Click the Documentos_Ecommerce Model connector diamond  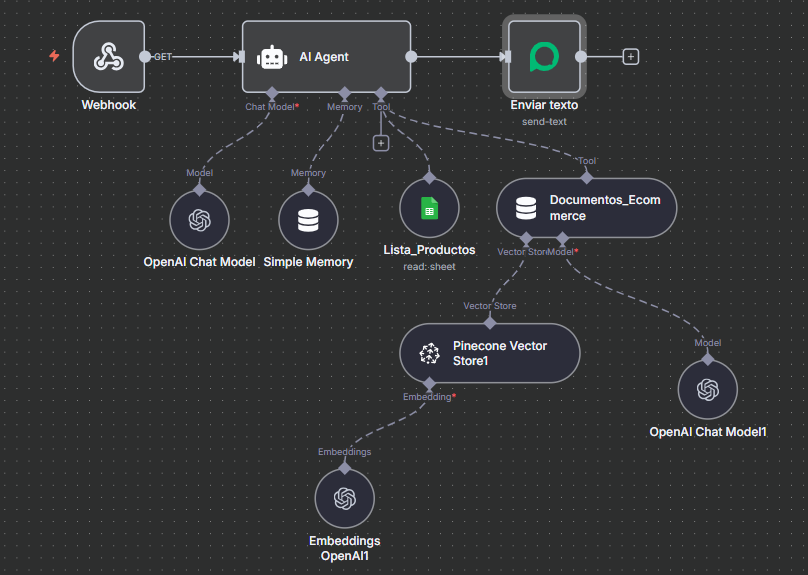click(x=562, y=239)
